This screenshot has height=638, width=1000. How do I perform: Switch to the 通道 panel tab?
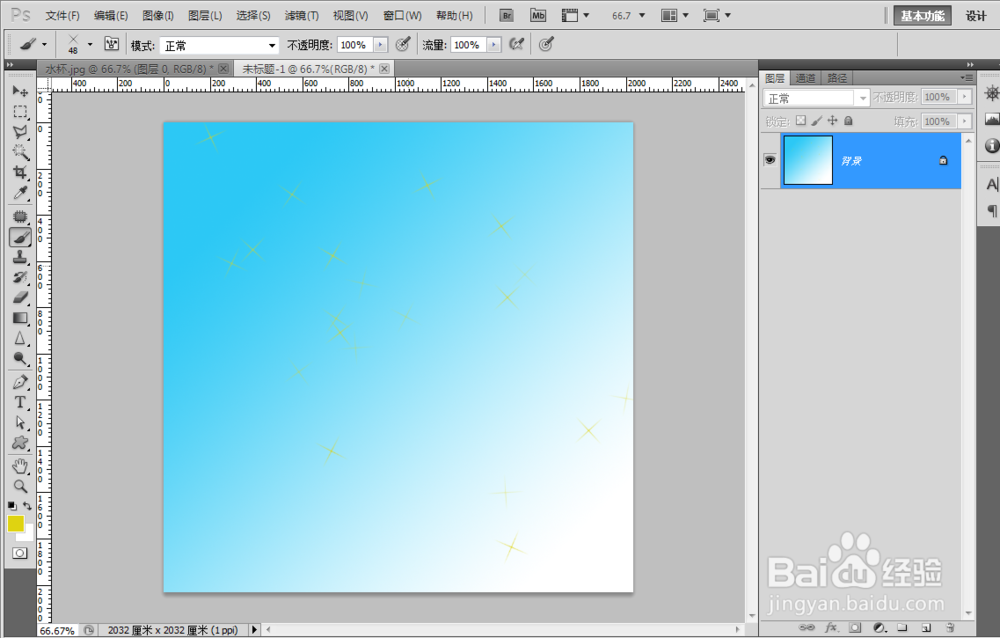(x=805, y=78)
